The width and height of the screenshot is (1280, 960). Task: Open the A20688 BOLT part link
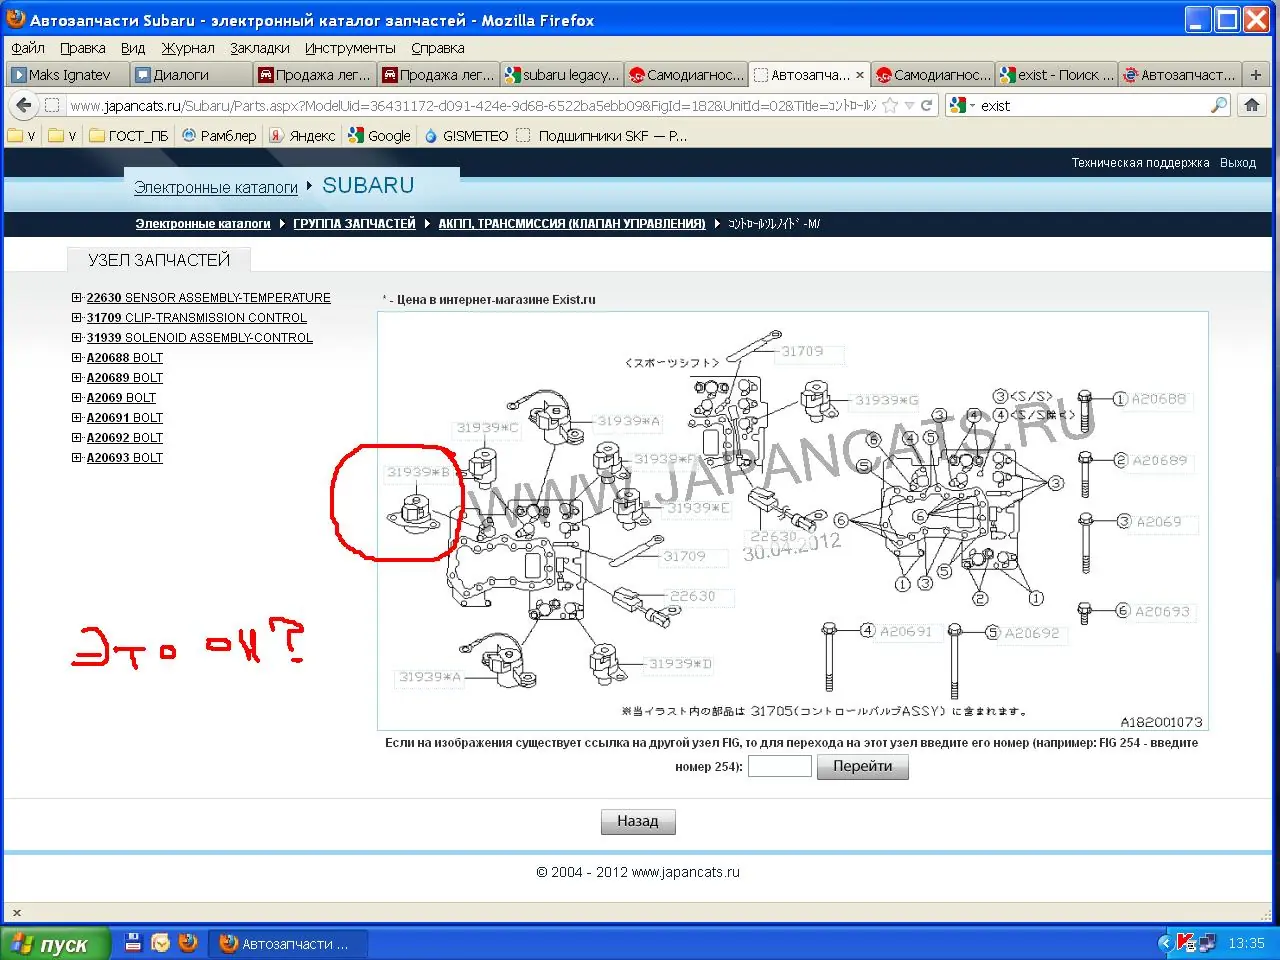point(124,358)
